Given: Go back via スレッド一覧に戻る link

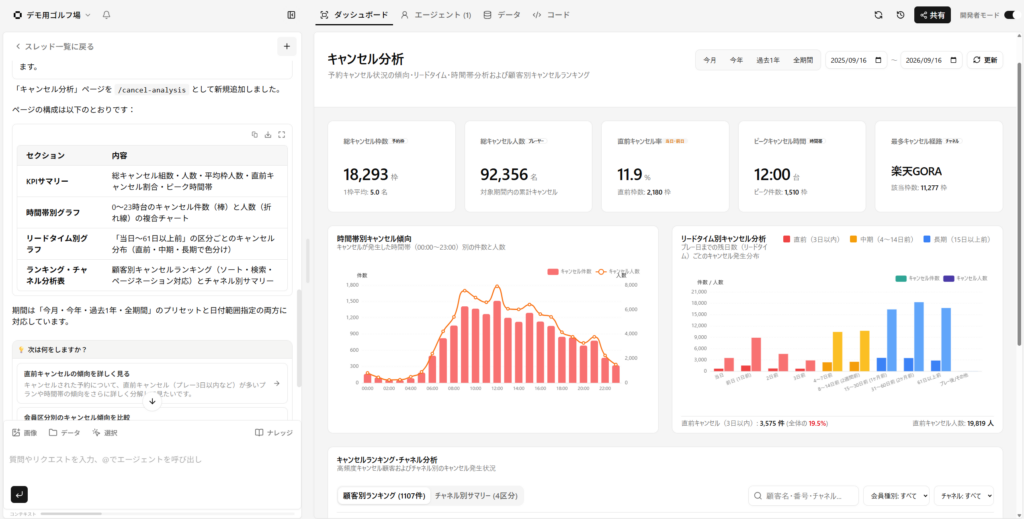Looking at the screenshot, I should 55,46.
